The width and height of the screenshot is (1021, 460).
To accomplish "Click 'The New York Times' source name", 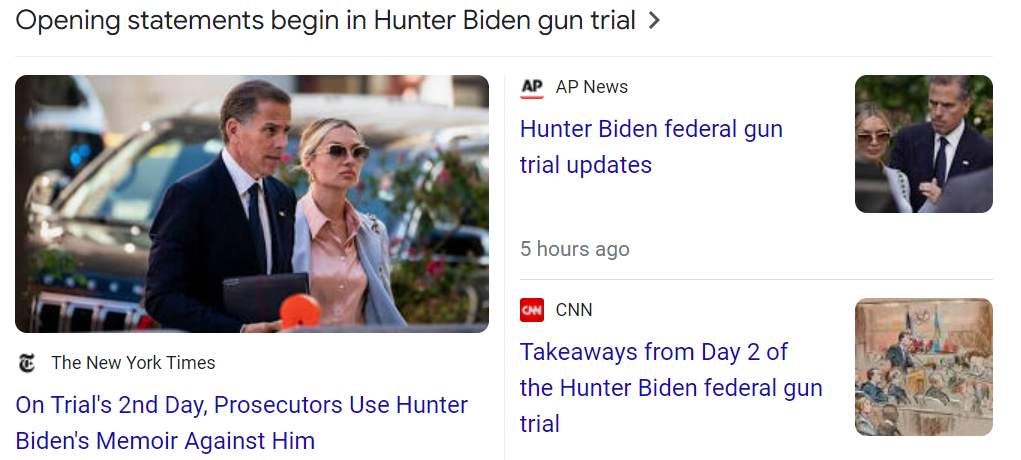I will click(133, 363).
